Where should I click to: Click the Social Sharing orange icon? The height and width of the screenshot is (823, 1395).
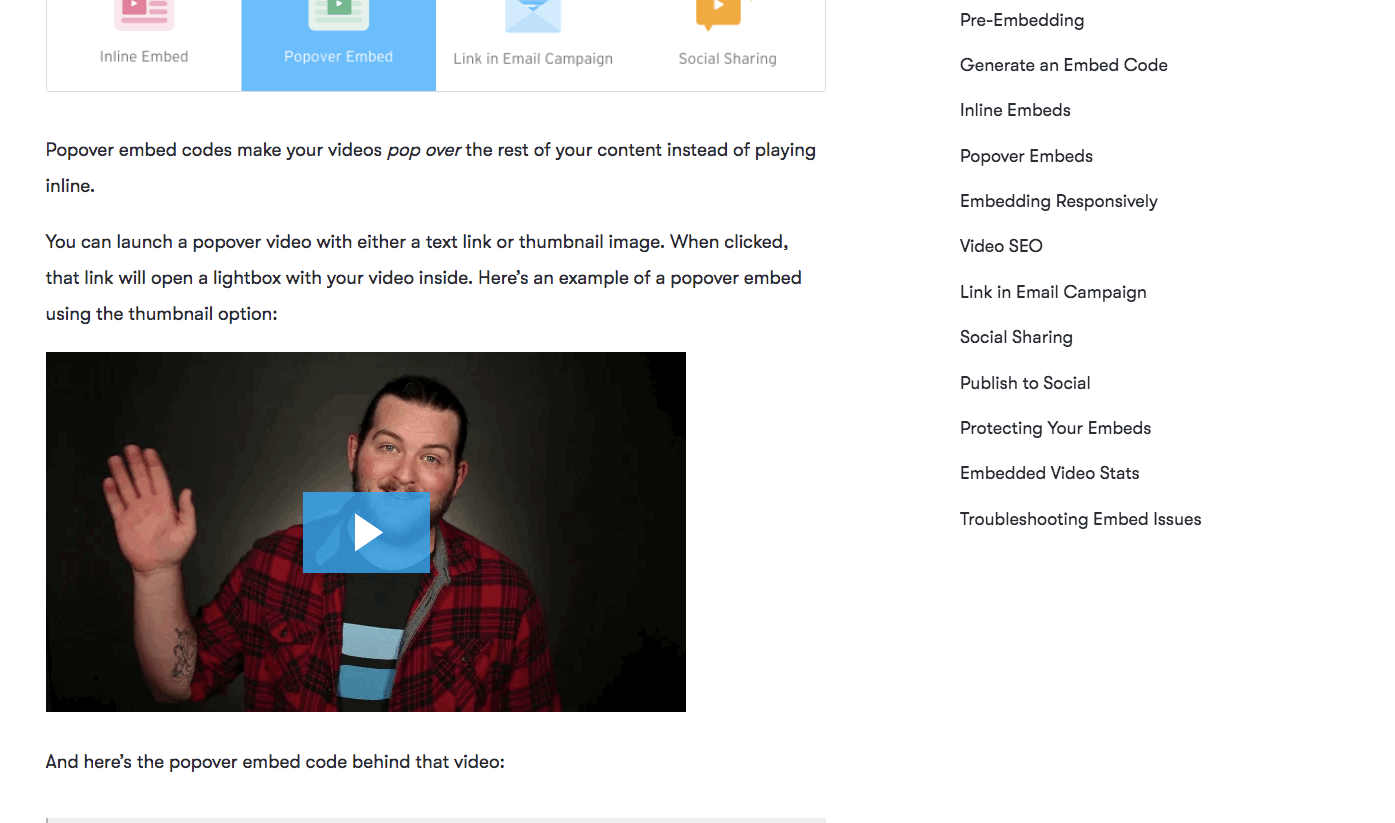(x=719, y=14)
